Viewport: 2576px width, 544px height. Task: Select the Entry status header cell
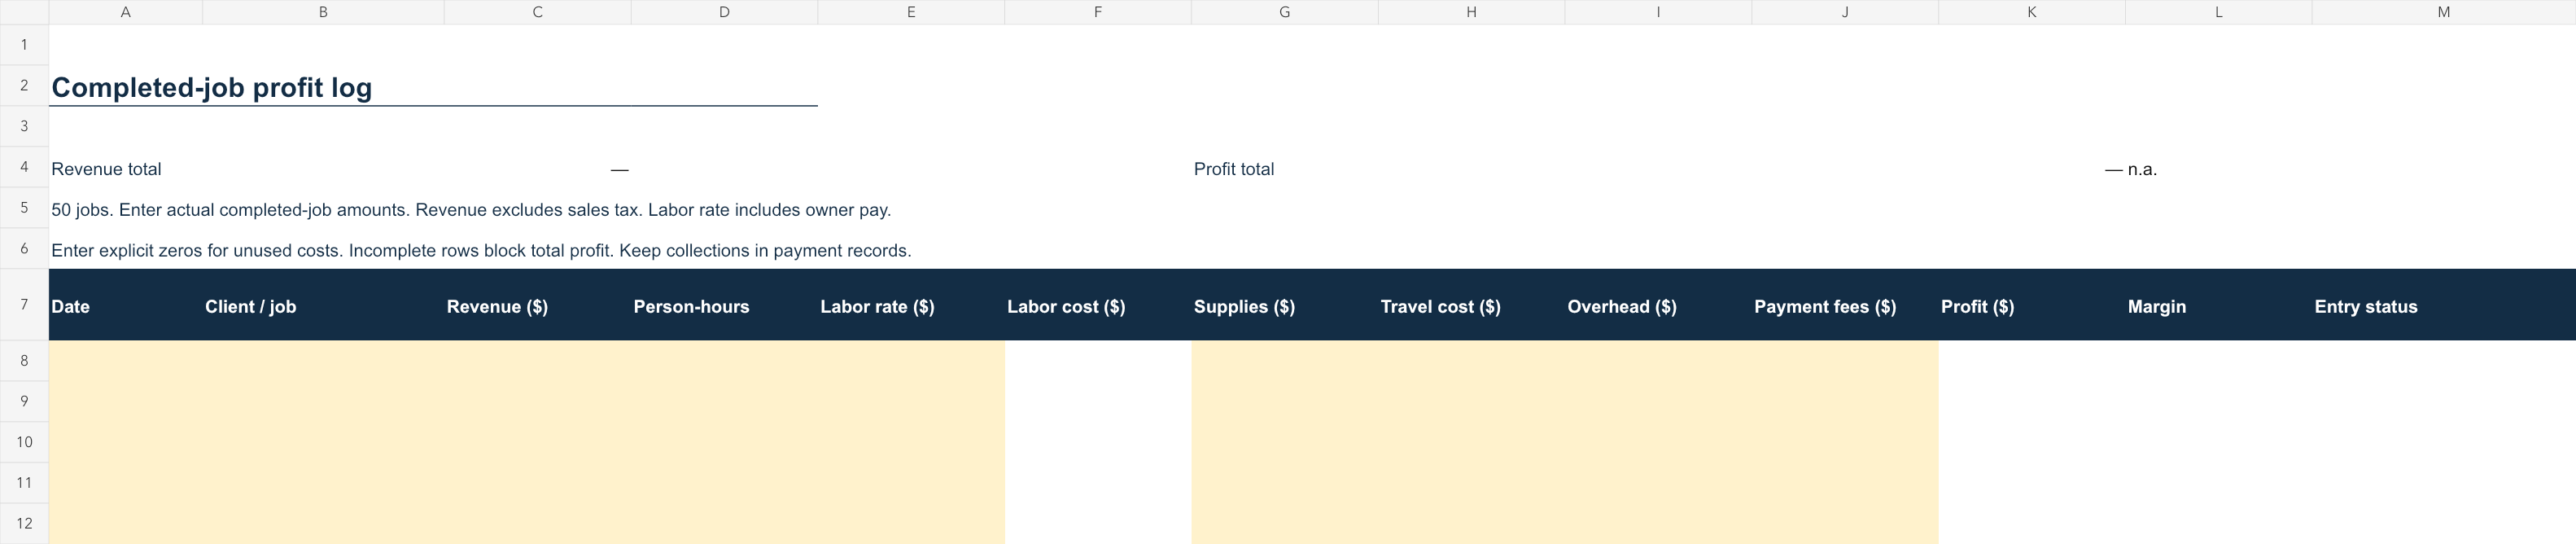pyautogui.click(x=2443, y=306)
